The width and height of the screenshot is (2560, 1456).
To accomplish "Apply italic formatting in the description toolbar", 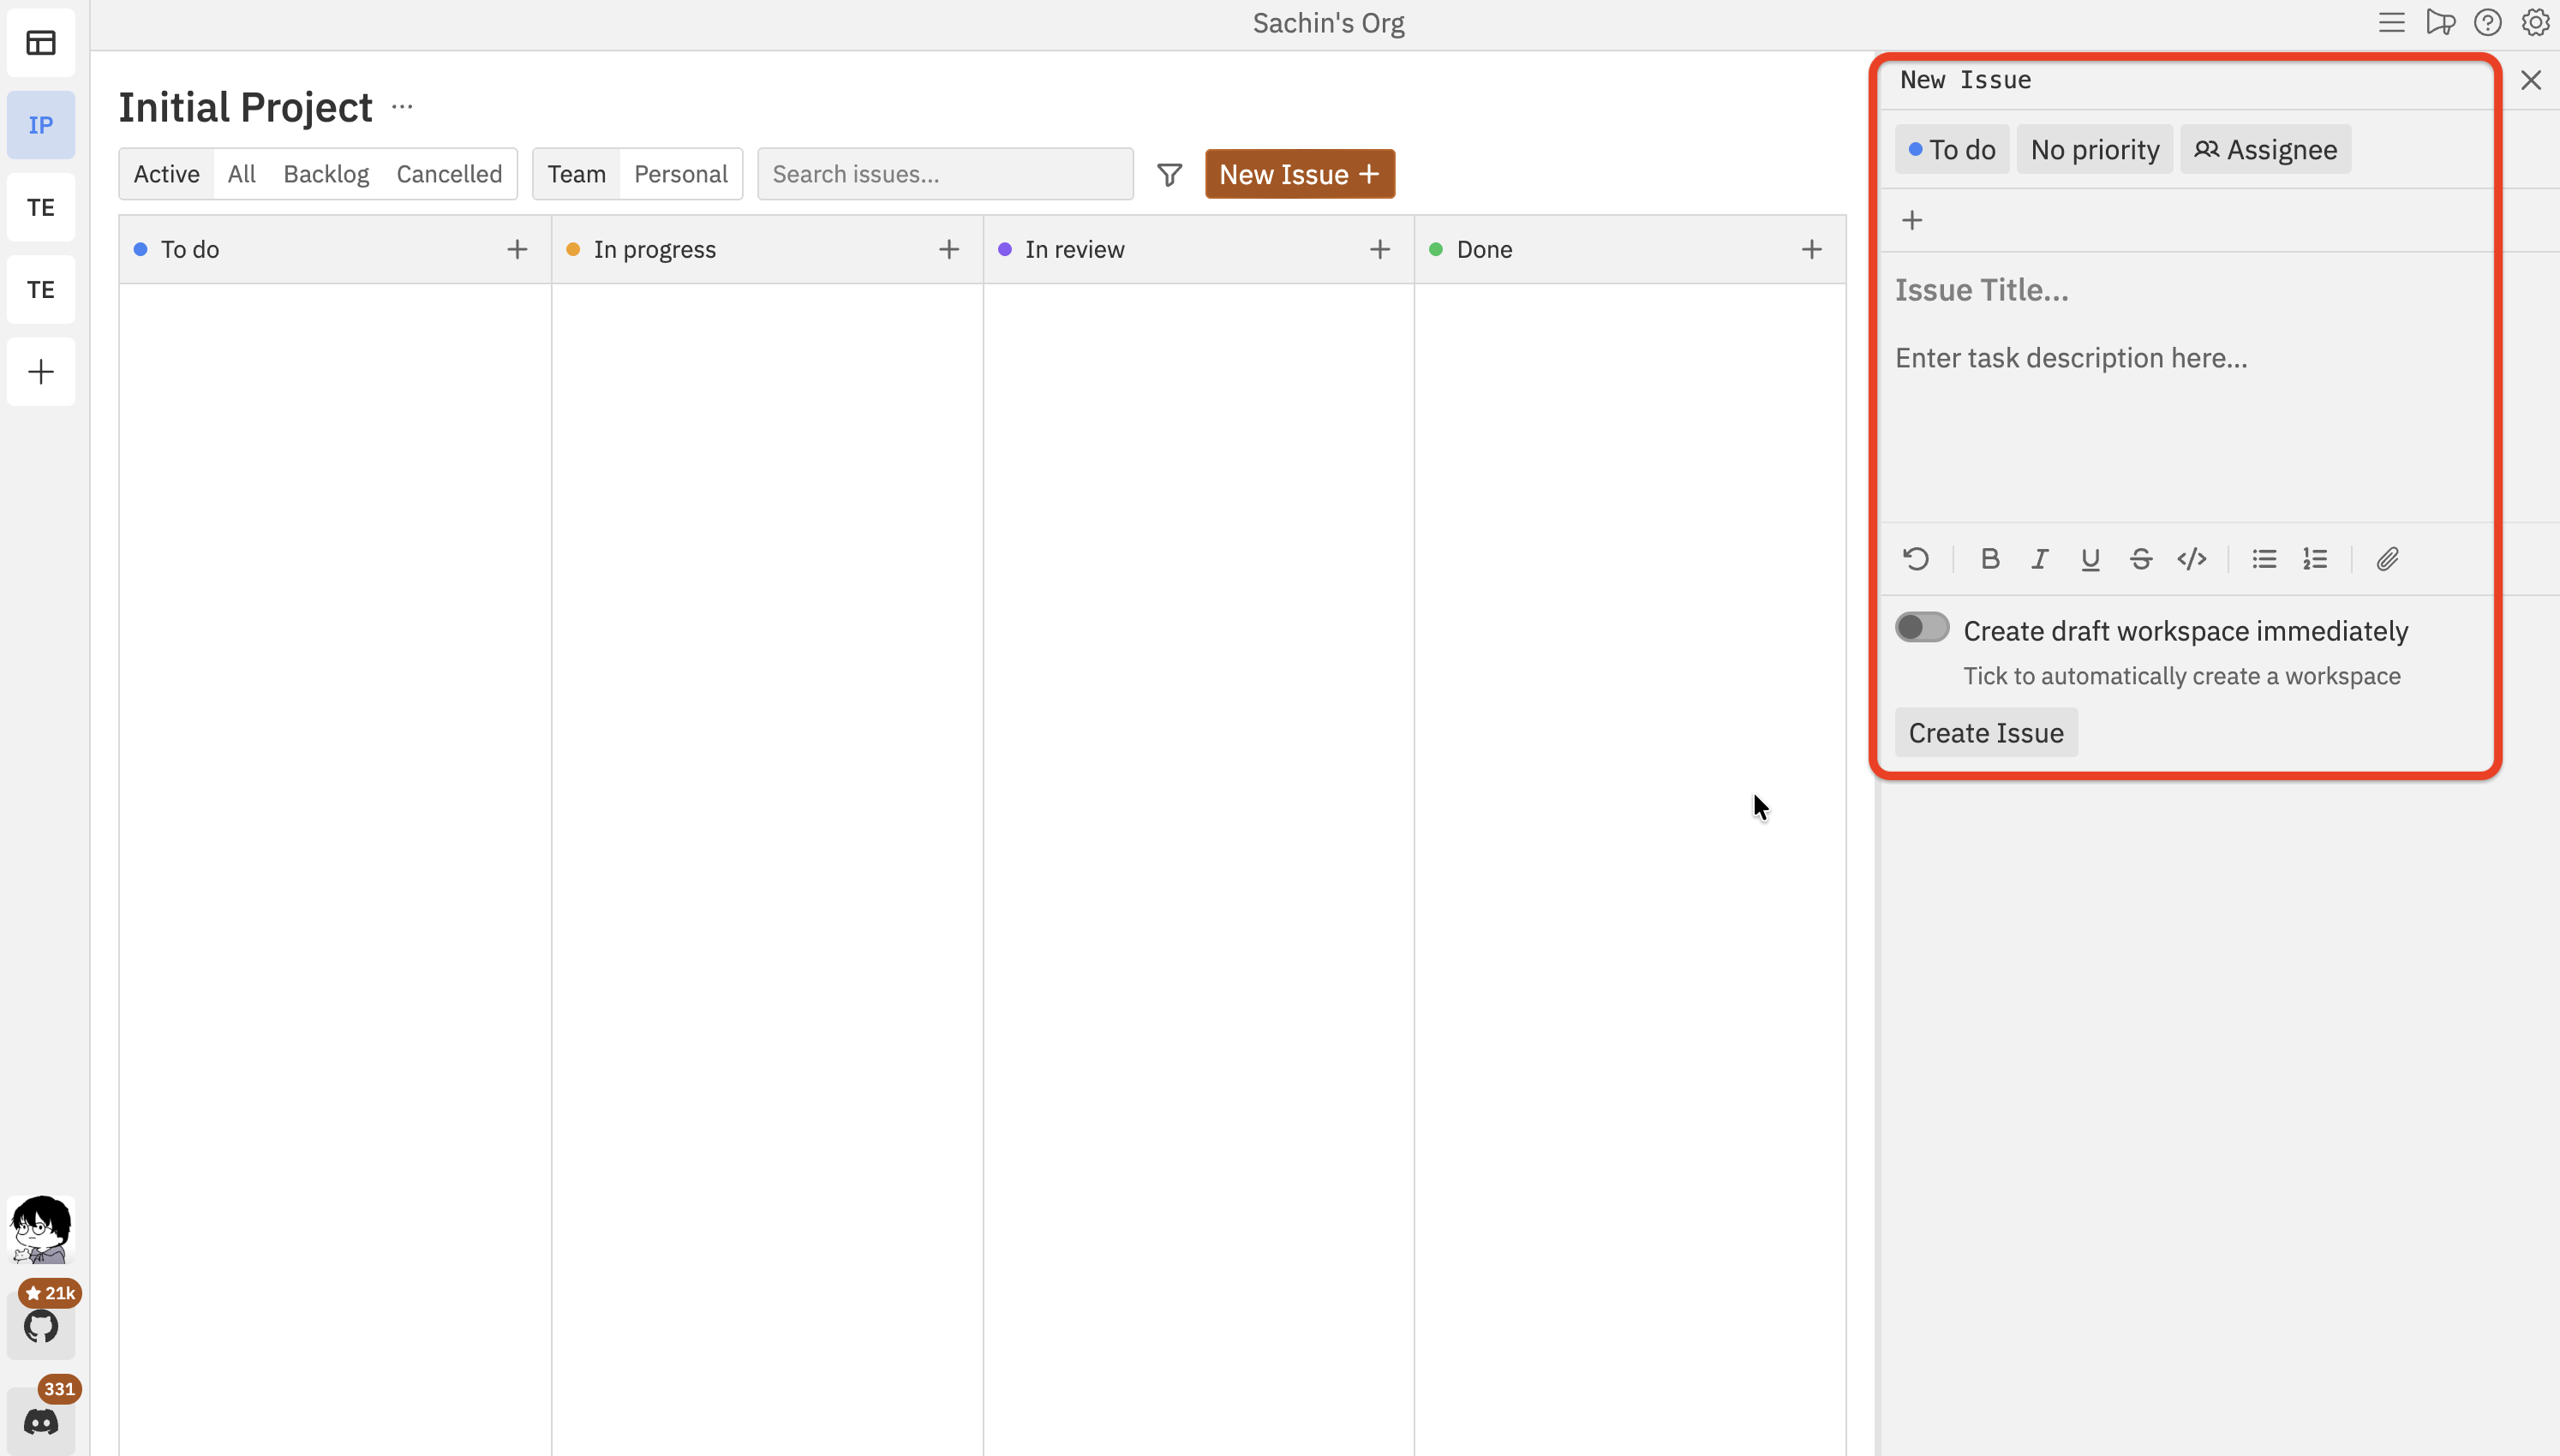I will 2039,559.
